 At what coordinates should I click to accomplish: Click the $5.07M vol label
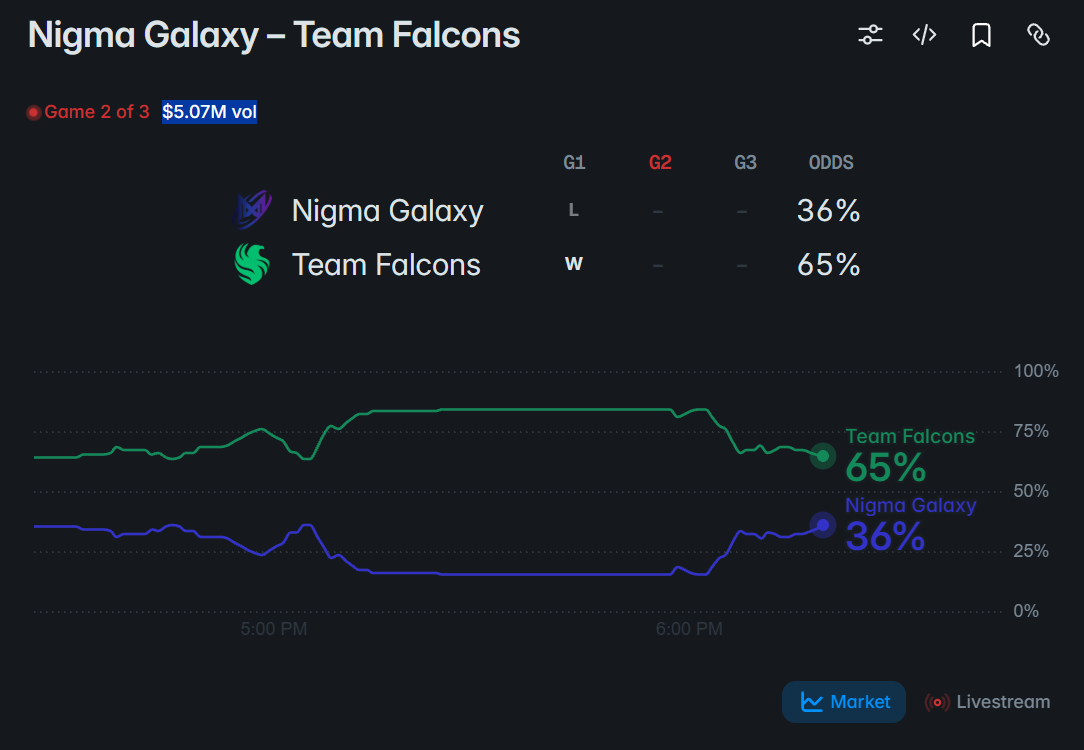(209, 112)
